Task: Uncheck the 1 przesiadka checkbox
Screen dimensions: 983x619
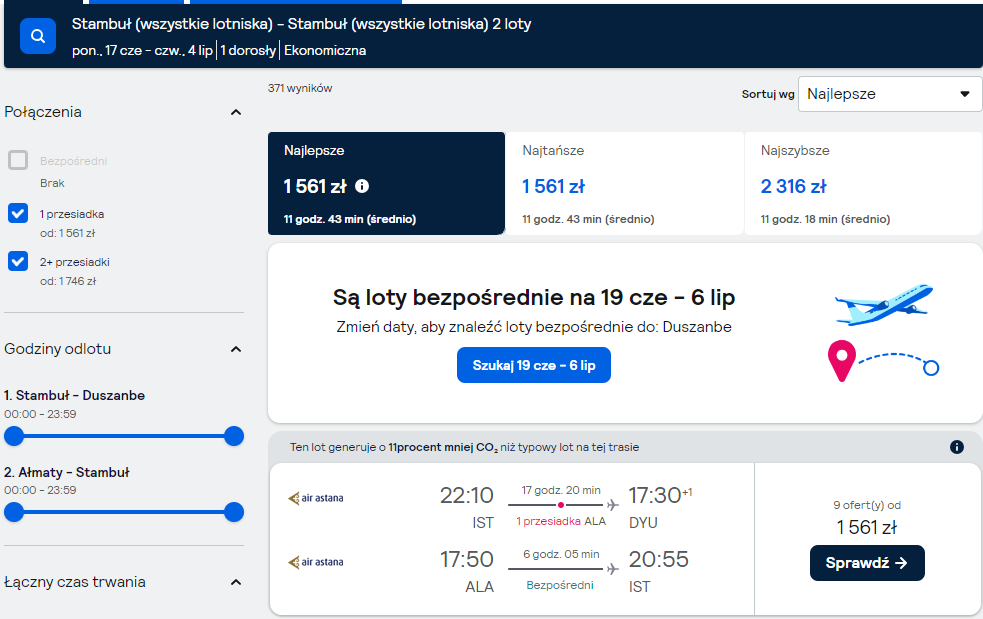Action: 18,213
